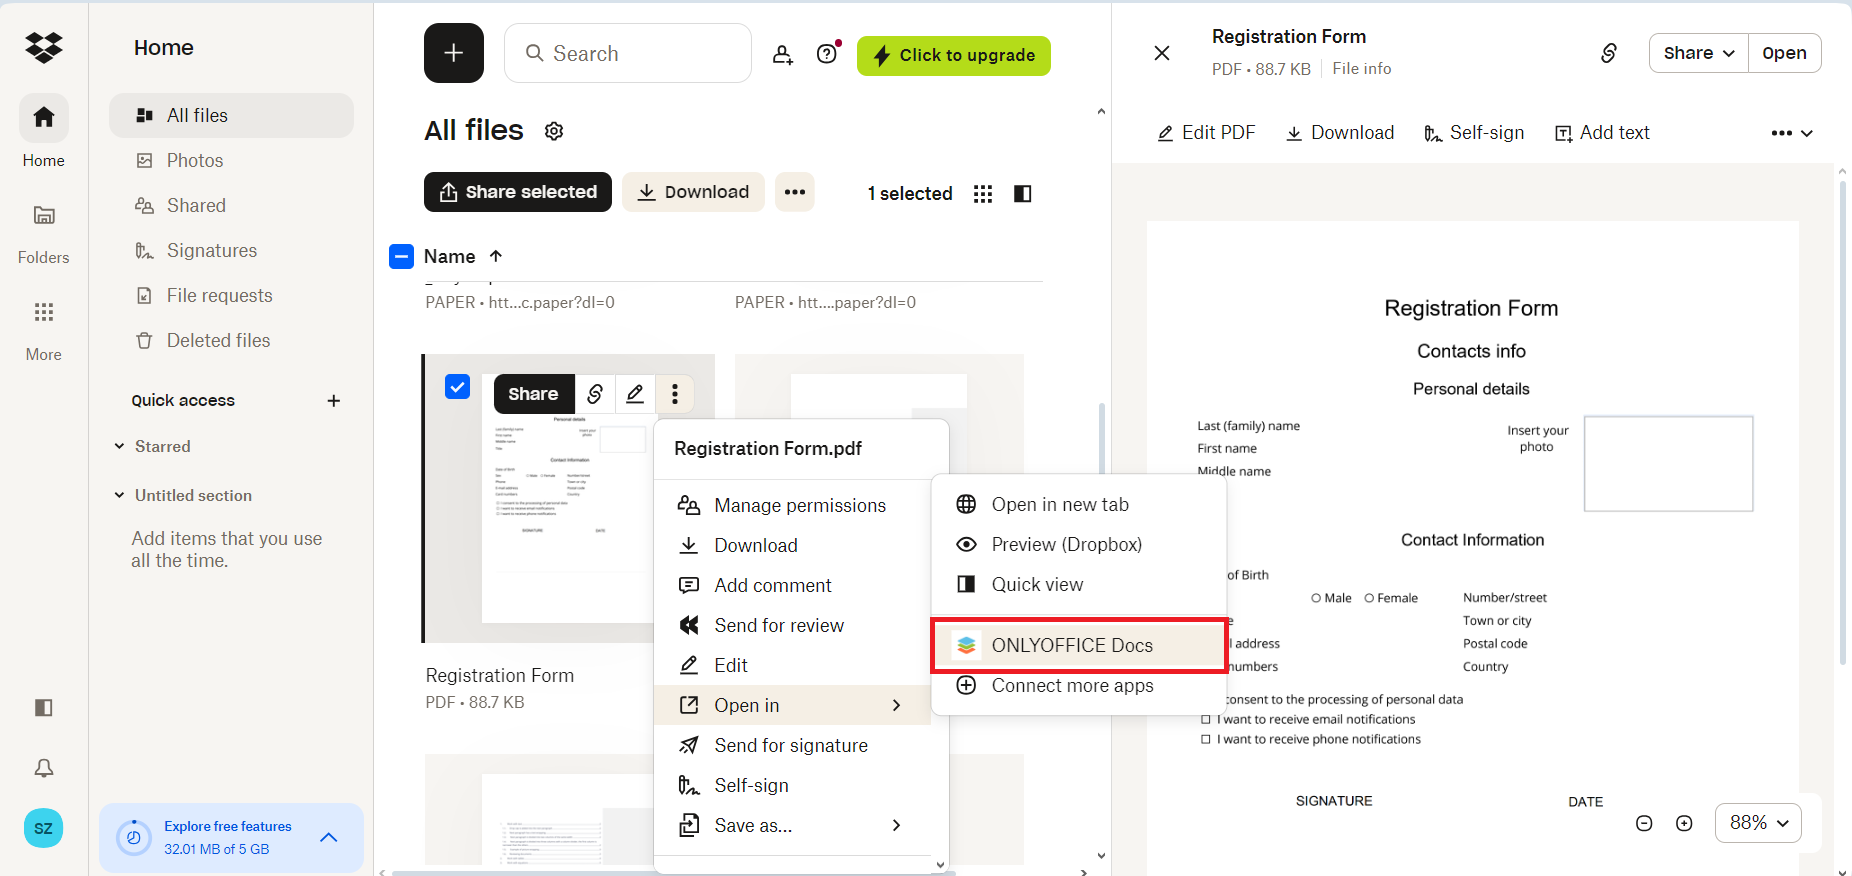Screen dimensions: 1852x876
Task: Click the zoom in plus icon
Action: [1684, 823]
